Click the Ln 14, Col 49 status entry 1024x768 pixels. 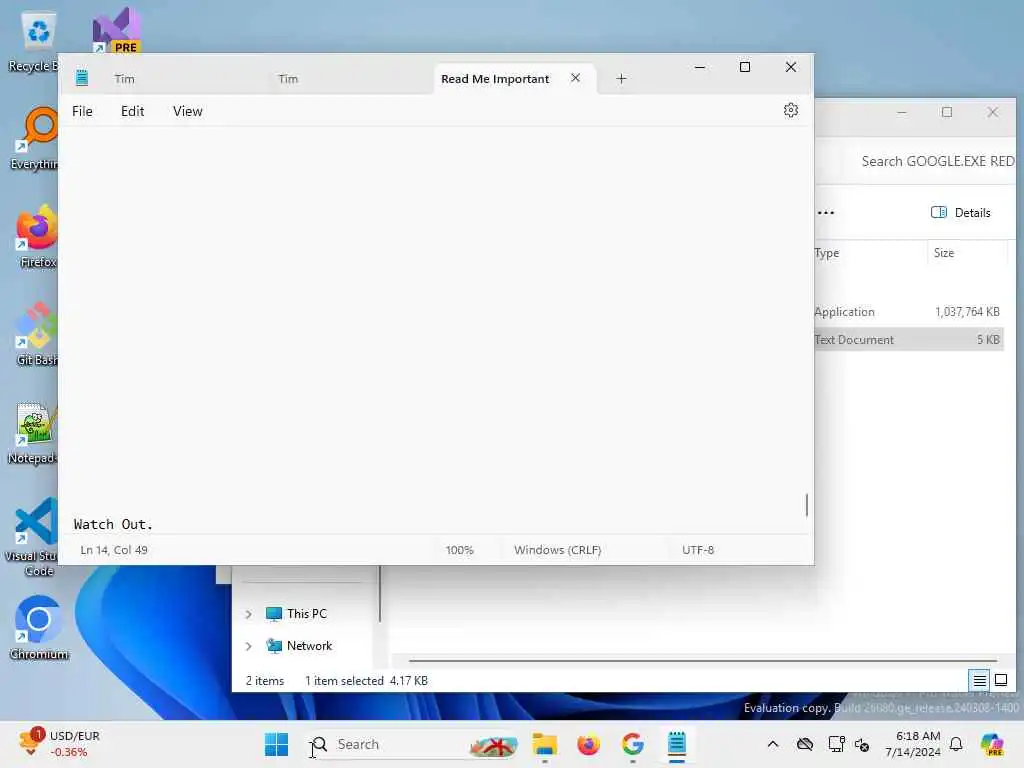point(114,550)
